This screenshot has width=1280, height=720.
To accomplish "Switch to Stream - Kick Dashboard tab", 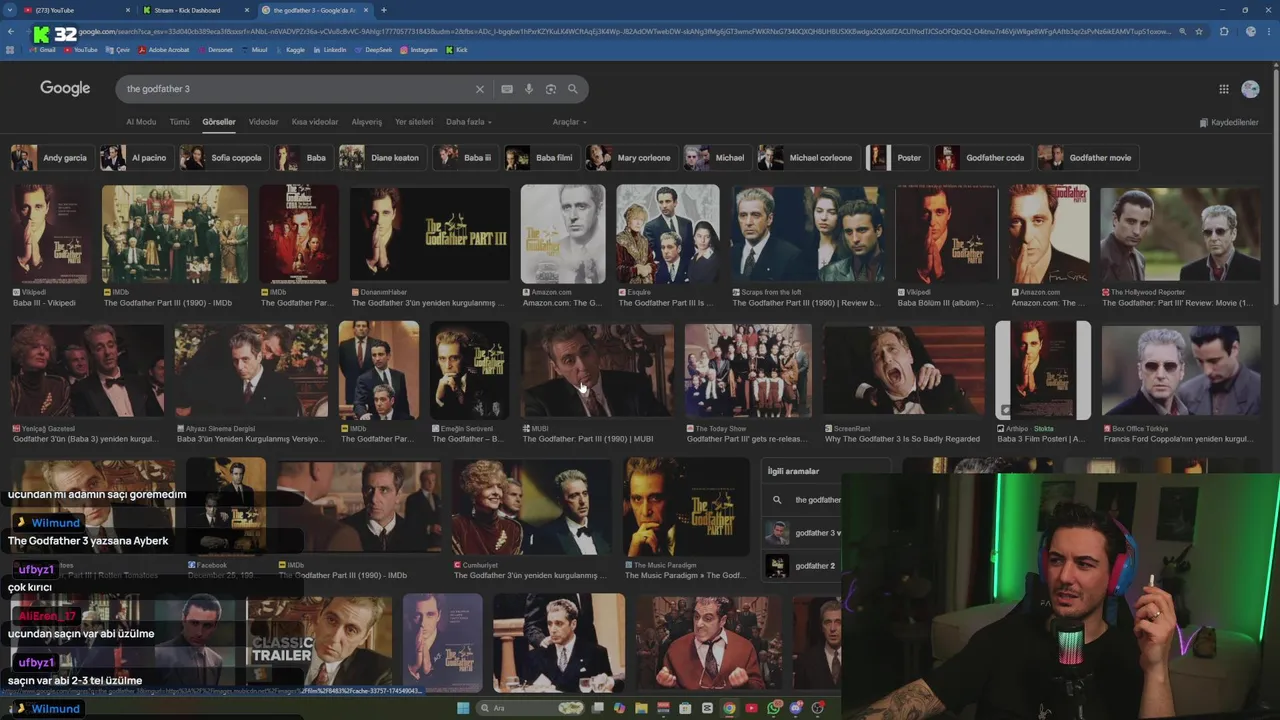I will point(196,10).
